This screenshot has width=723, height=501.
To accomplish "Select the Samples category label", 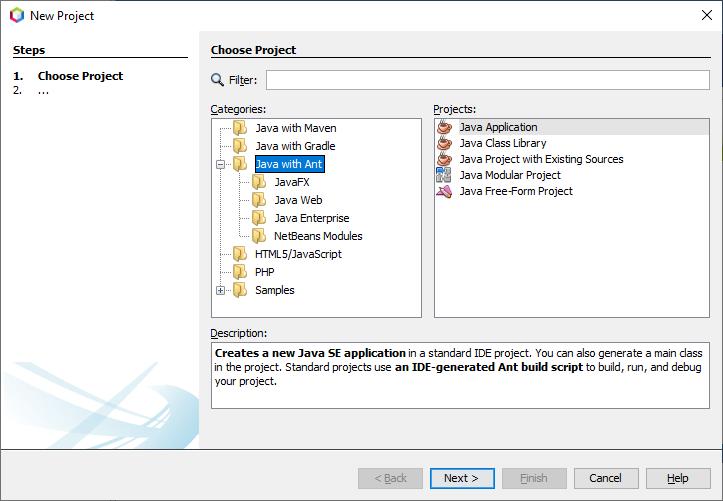I will pyautogui.click(x=275, y=290).
